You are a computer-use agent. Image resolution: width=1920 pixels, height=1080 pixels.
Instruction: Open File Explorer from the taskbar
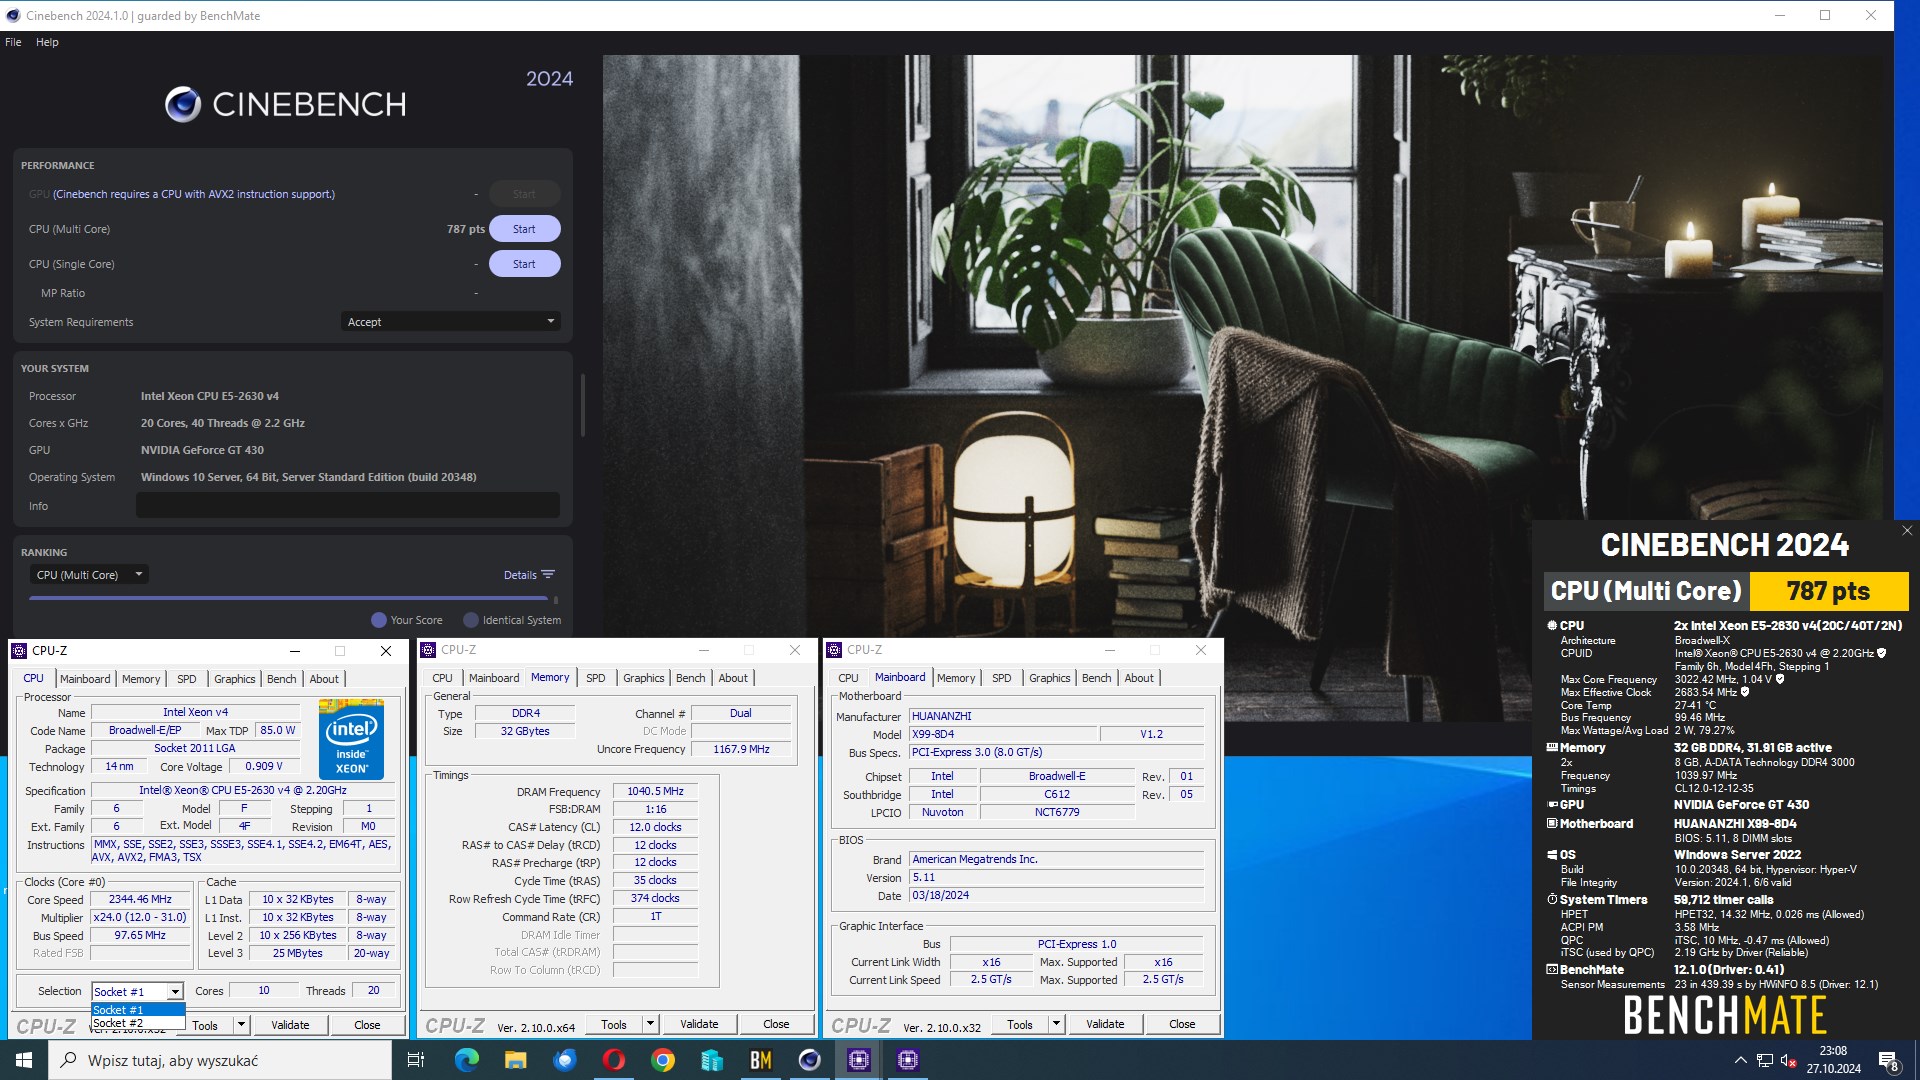(x=515, y=1060)
